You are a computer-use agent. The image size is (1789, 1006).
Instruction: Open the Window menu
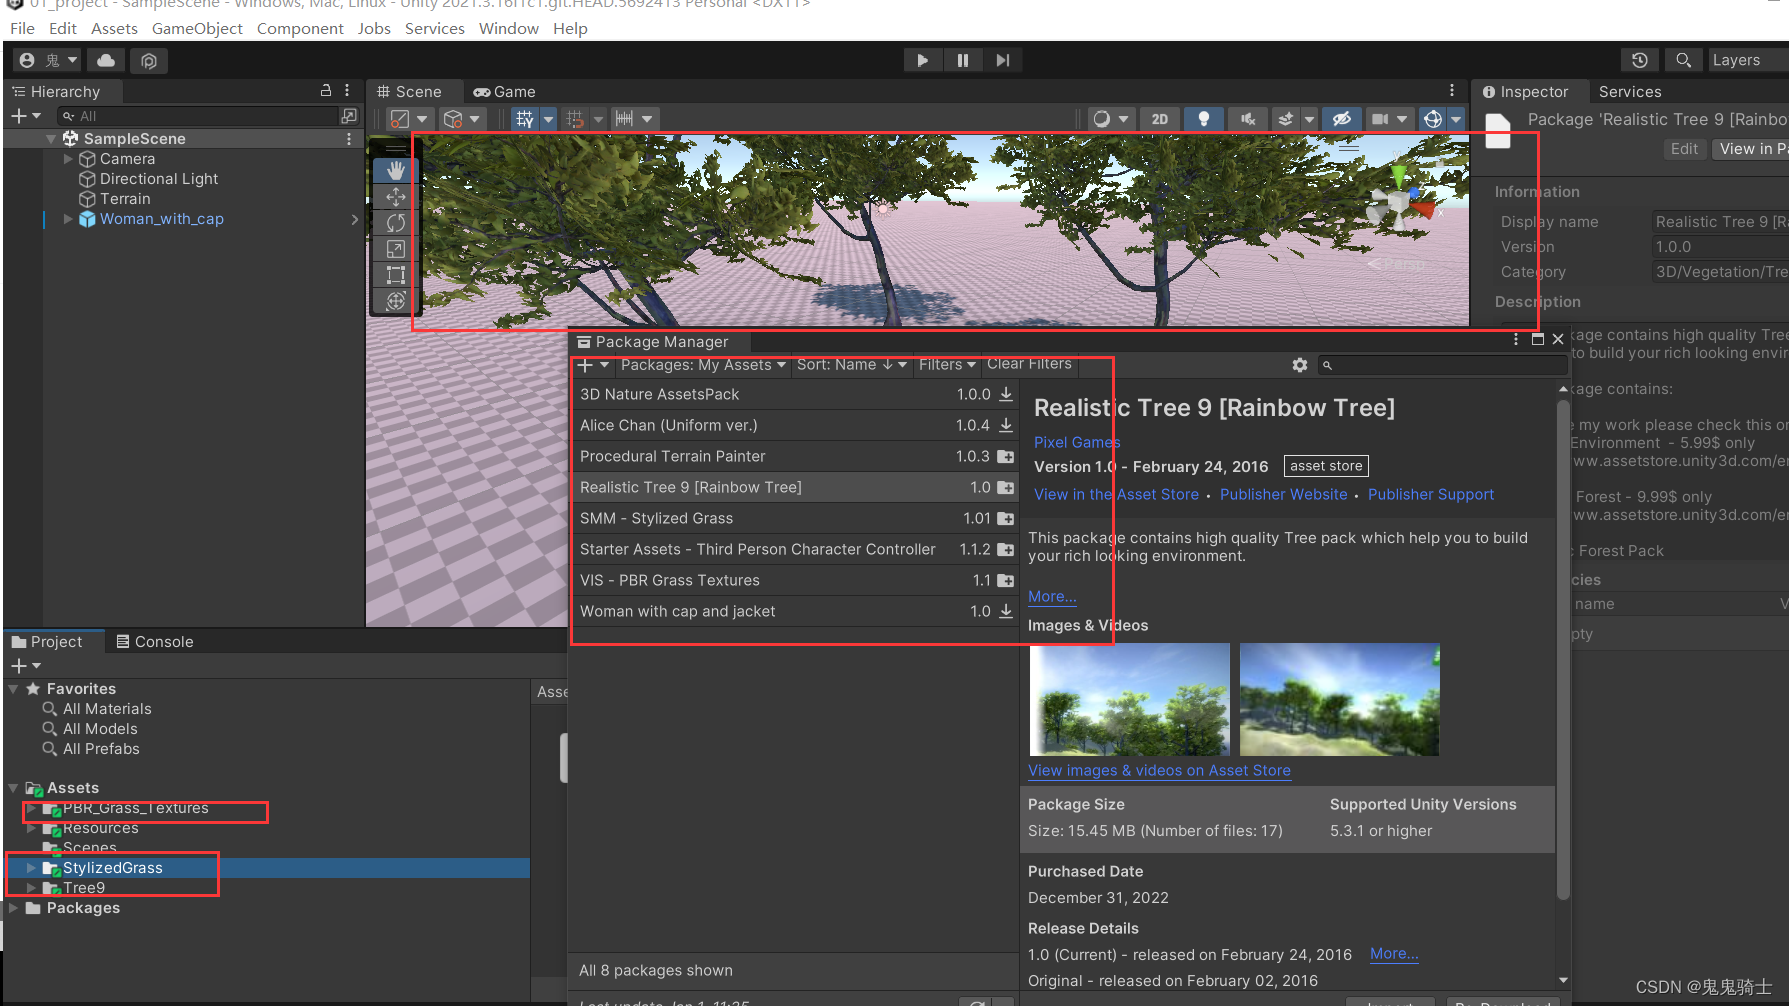coord(508,28)
